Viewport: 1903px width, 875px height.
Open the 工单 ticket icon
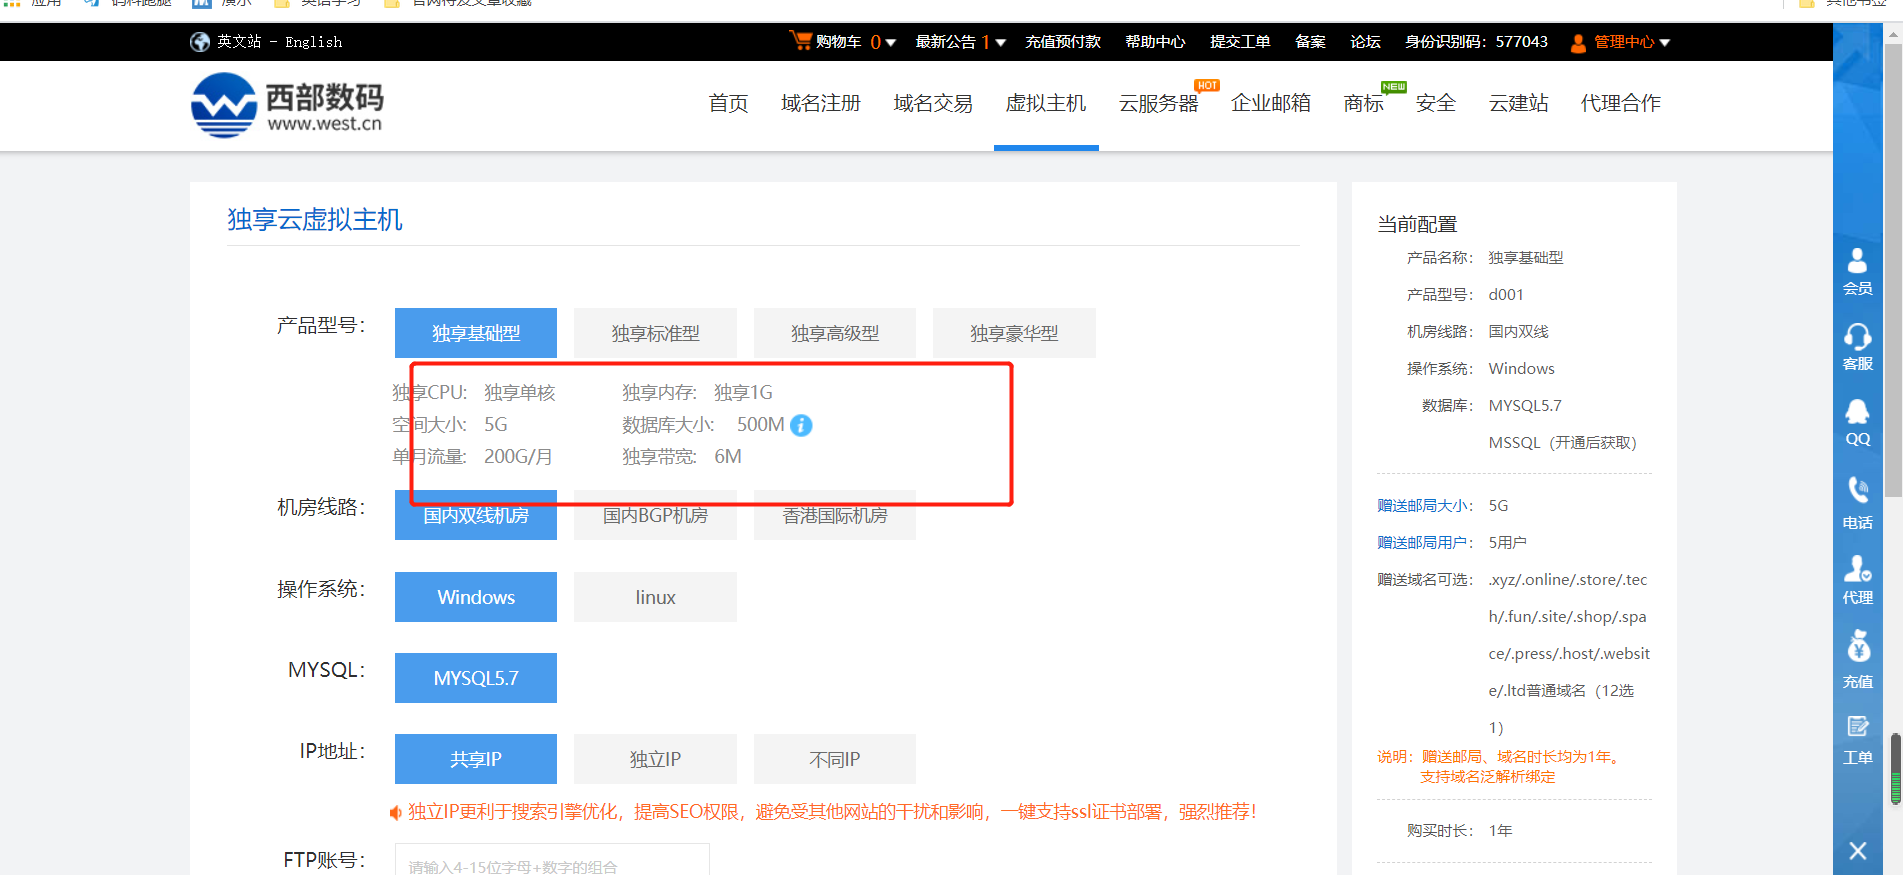click(1857, 740)
